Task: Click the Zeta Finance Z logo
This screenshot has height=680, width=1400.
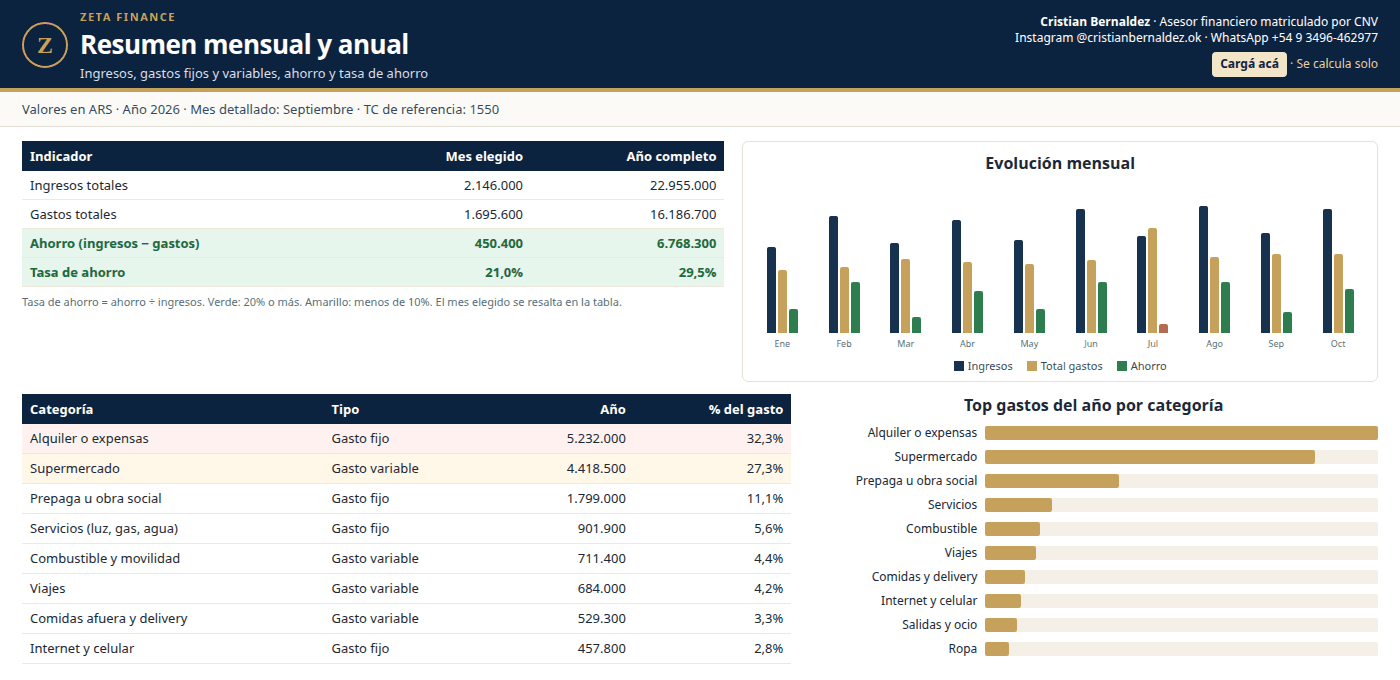Action: (x=45, y=45)
